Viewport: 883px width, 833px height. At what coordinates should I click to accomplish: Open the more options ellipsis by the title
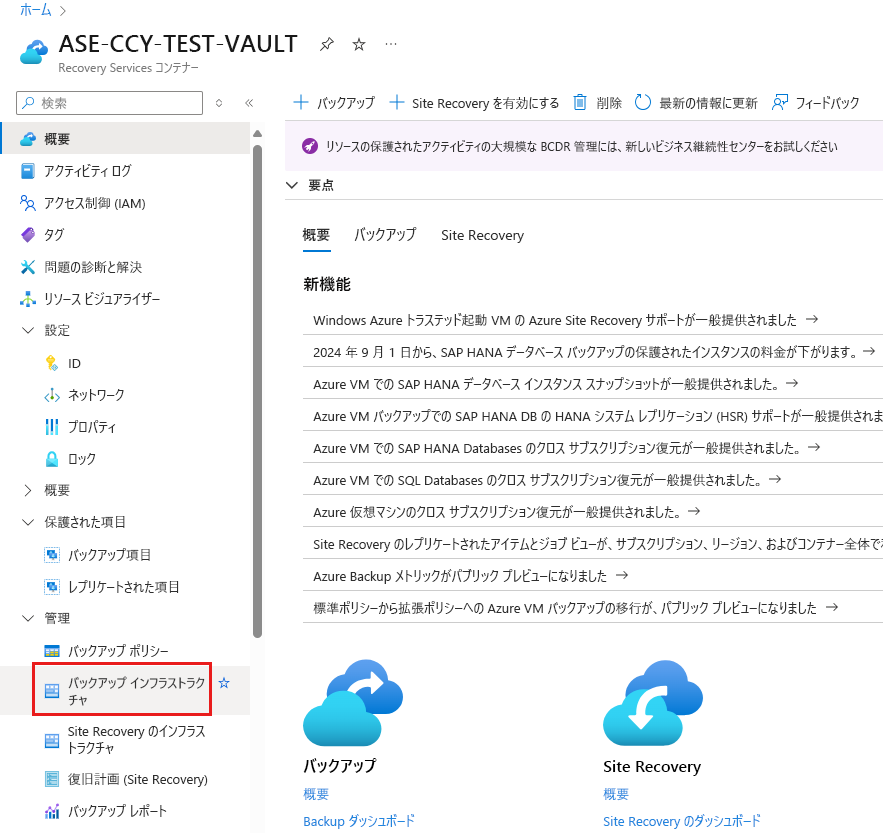tap(391, 44)
